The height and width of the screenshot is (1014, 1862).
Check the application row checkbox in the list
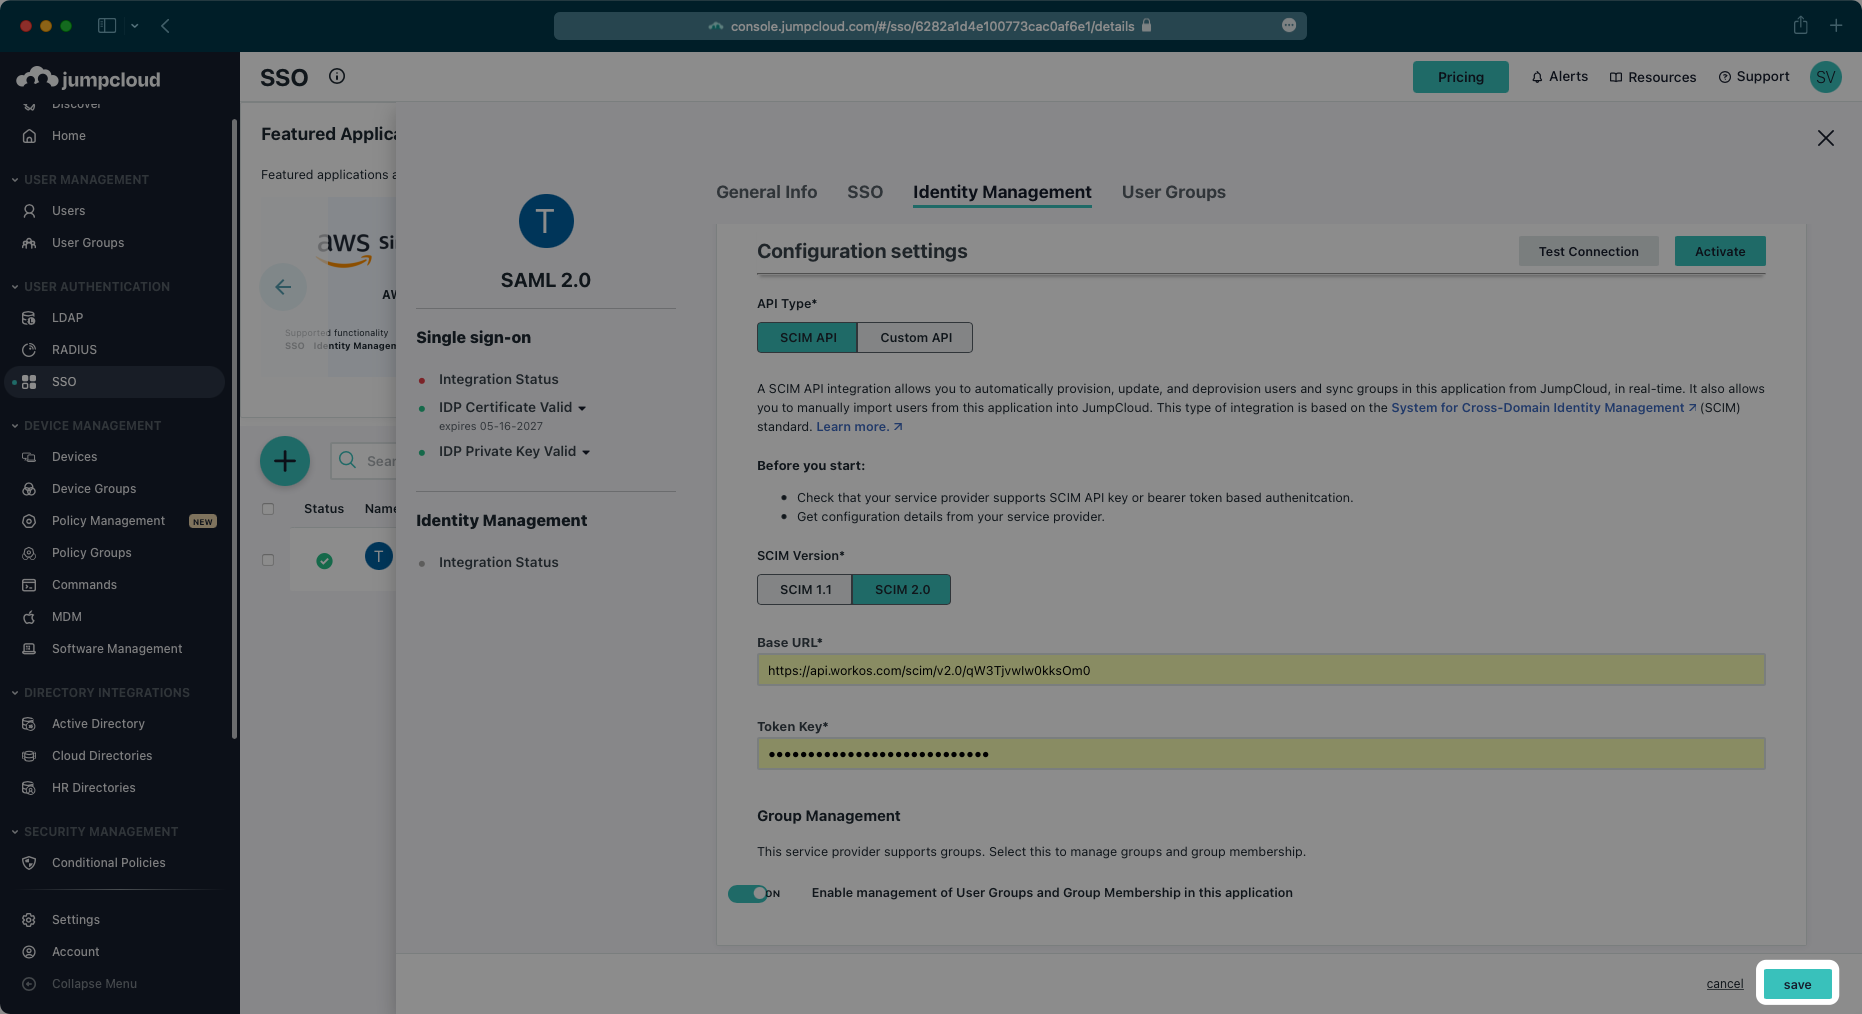pyautogui.click(x=267, y=560)
